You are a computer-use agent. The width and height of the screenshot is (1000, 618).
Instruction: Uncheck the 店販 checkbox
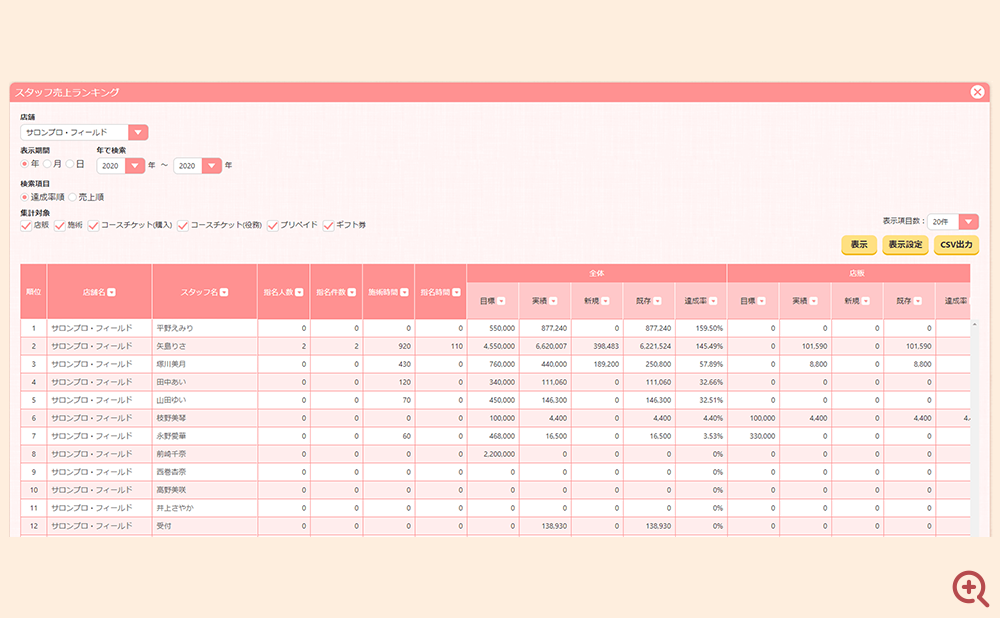point(26,225)
